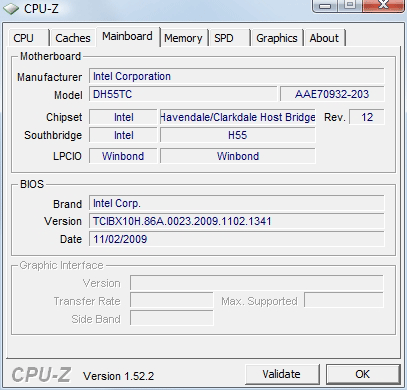Open the Caches tab
407x390 pixels.
click(73, 38)
